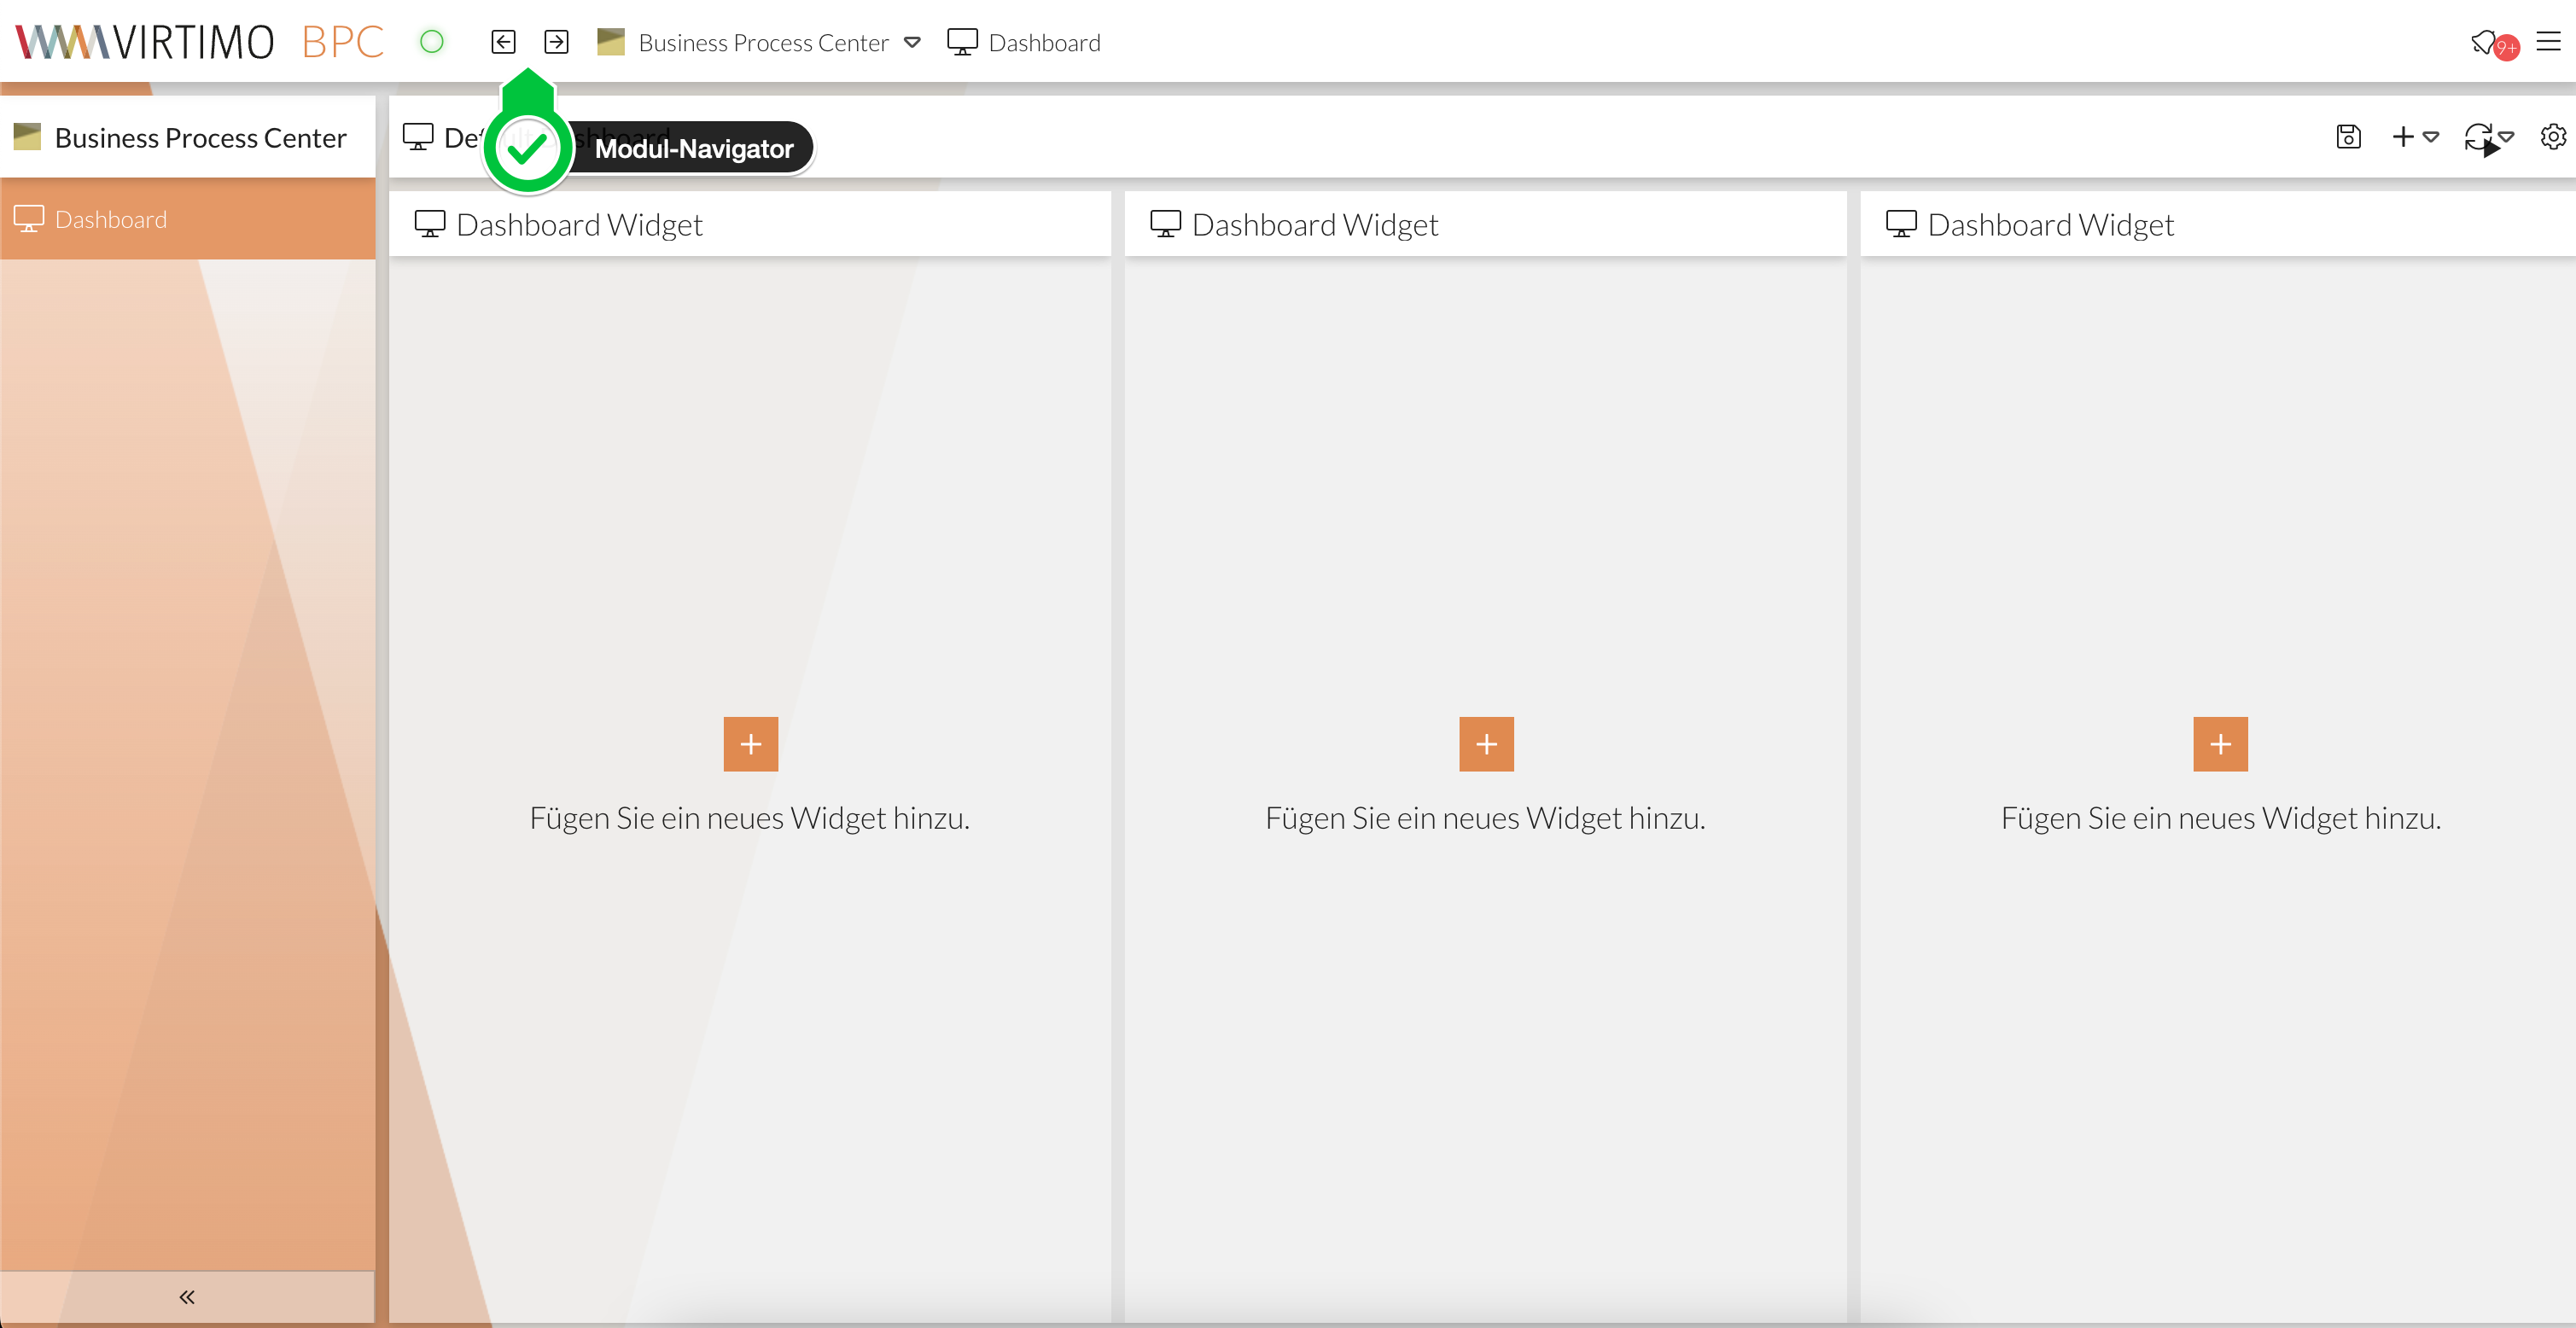
Task: Add a widget in the third column
Action: point(2220,744)
